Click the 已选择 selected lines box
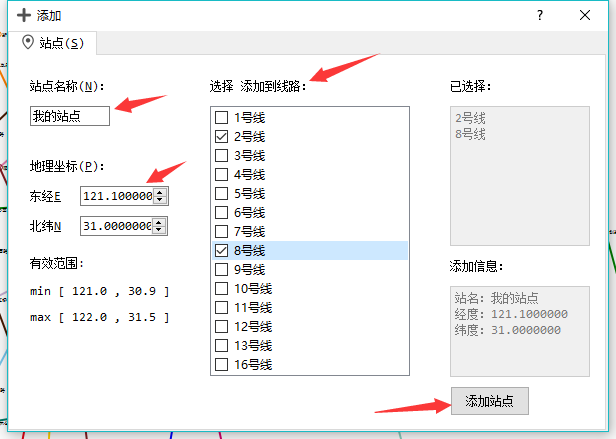The height and width of the screenshot is (439, 616). tap(520, 176)
